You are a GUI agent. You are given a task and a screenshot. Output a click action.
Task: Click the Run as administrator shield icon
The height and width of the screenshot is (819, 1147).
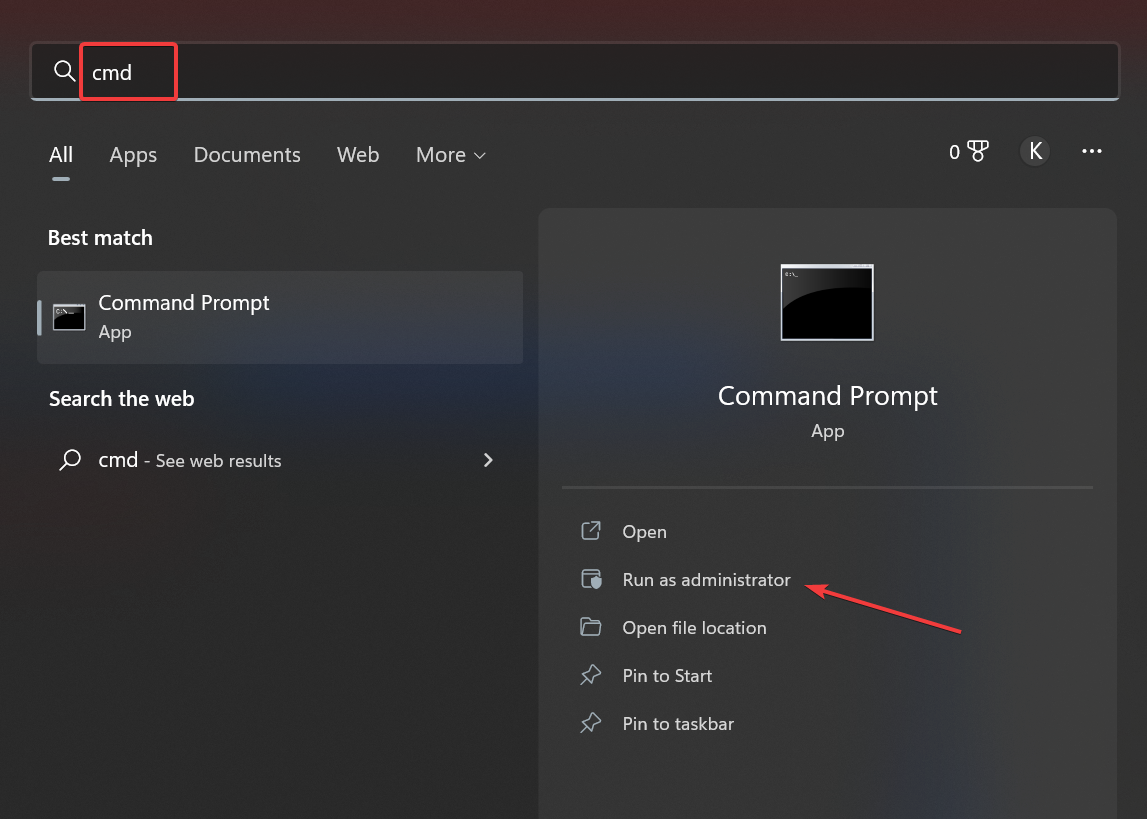click(x=590, y=579)
